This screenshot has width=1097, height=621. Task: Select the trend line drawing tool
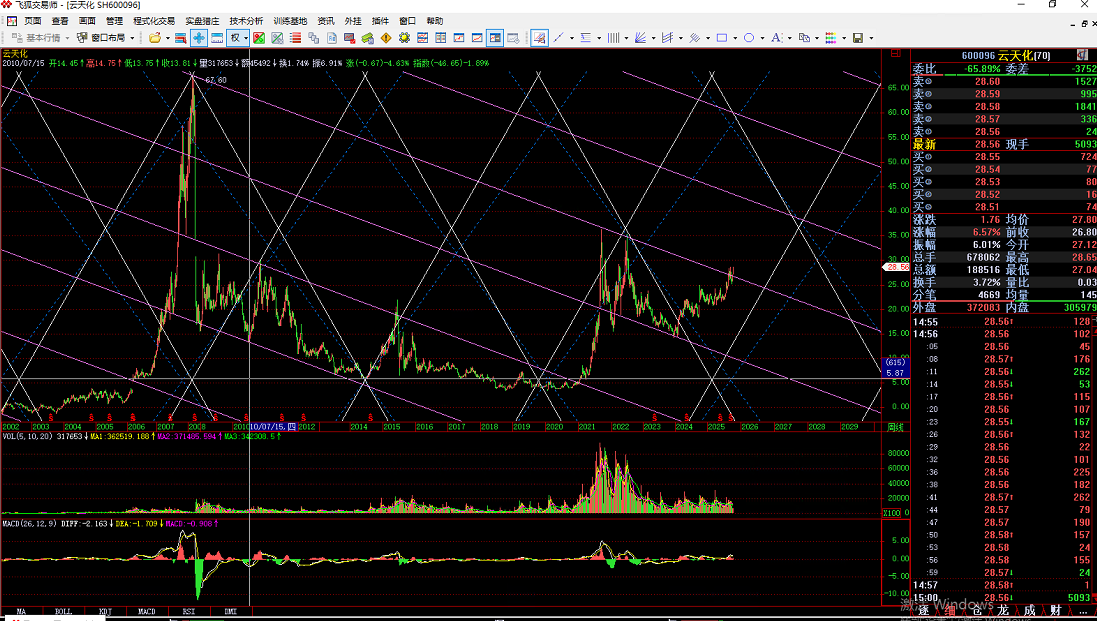pos(558,38)
